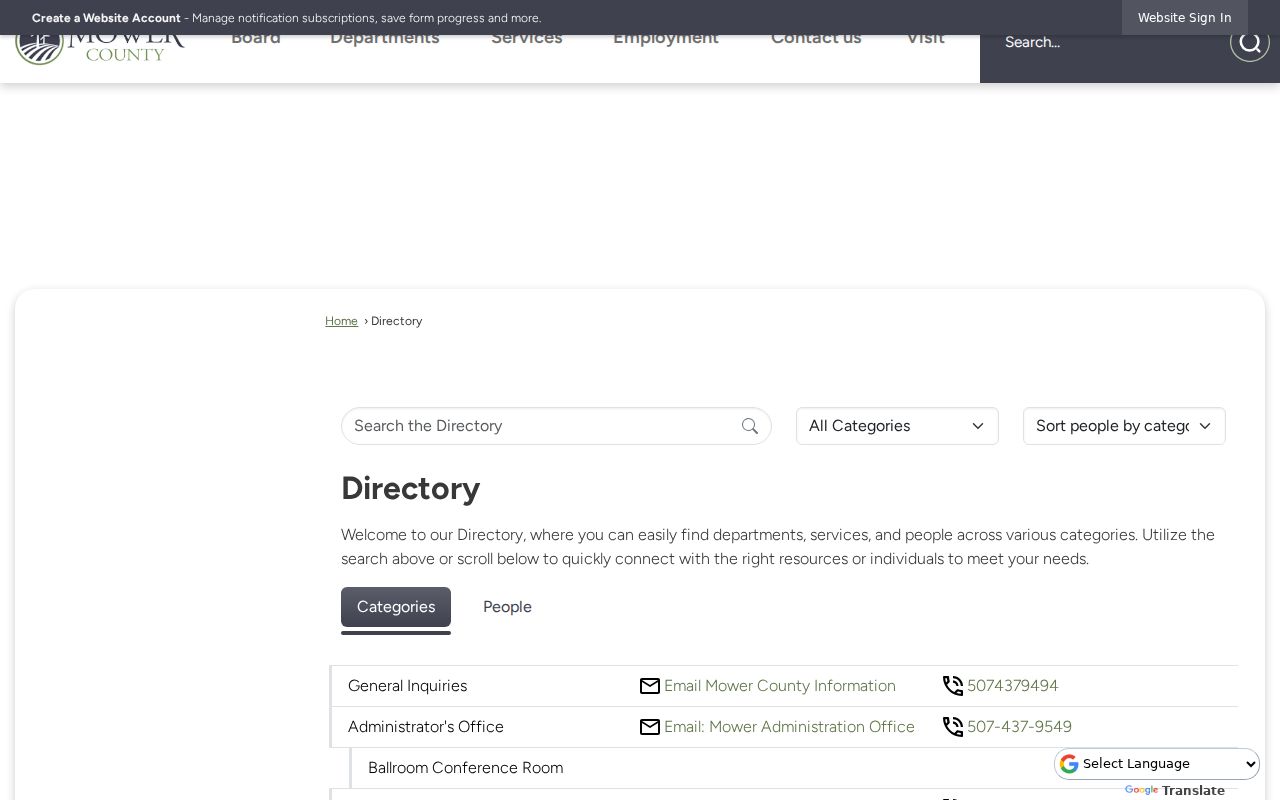Call the 507-437-9549 phone link
The image size is (1280, 800).
[1019, 727]
